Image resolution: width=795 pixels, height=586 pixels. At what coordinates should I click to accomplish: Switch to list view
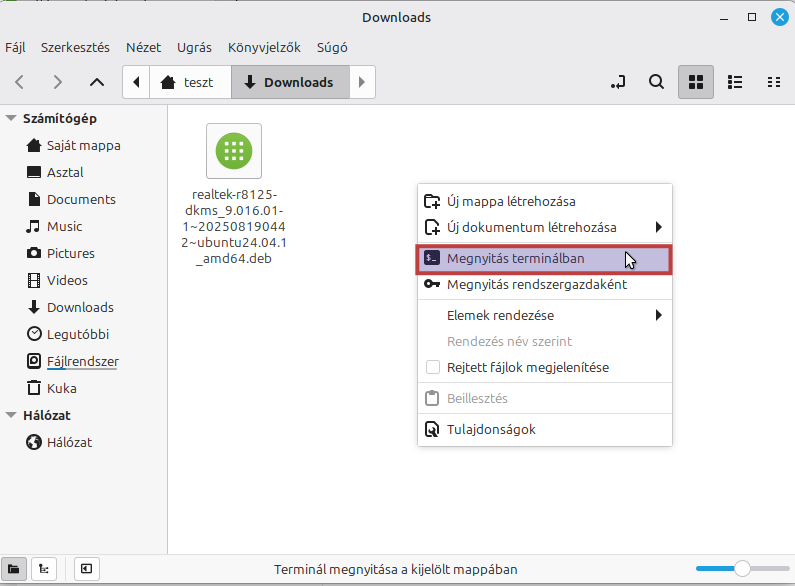(x=735, y=82)
